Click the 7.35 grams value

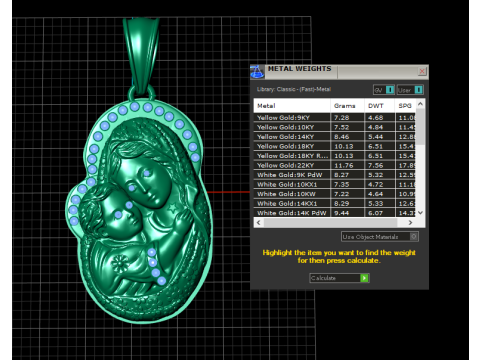tap(342, 184)
